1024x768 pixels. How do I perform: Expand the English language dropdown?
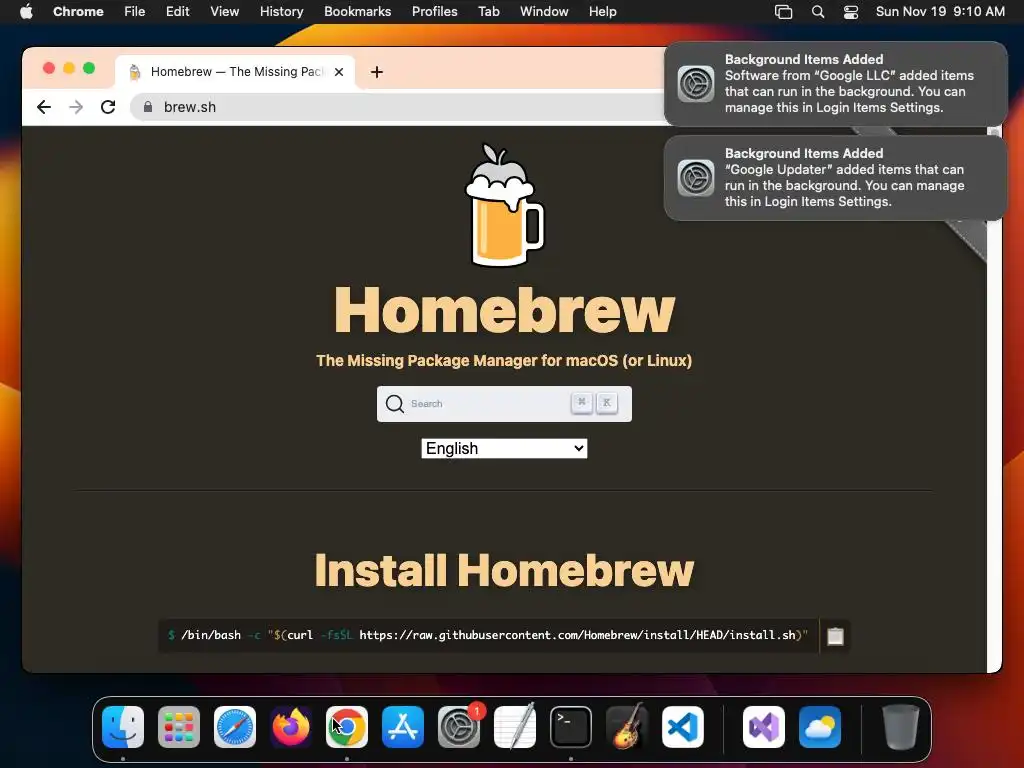pyautogui.click(x=504, y=449)
